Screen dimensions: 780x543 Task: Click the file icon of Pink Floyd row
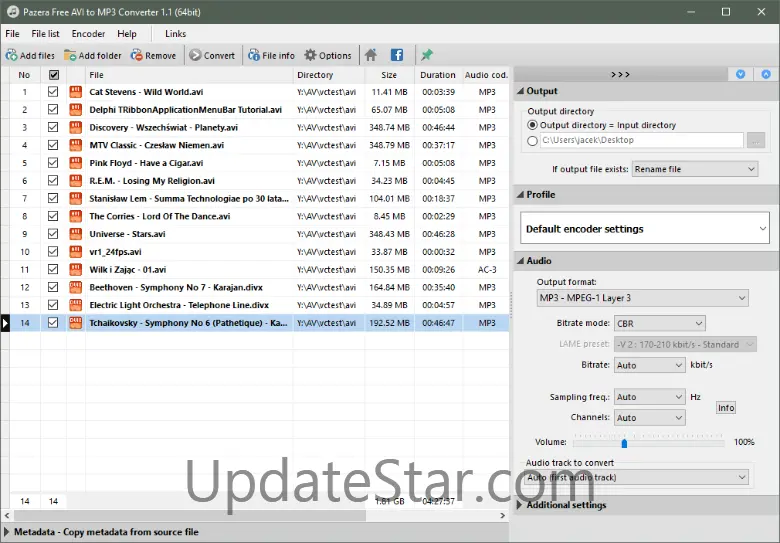coord(76,163)
